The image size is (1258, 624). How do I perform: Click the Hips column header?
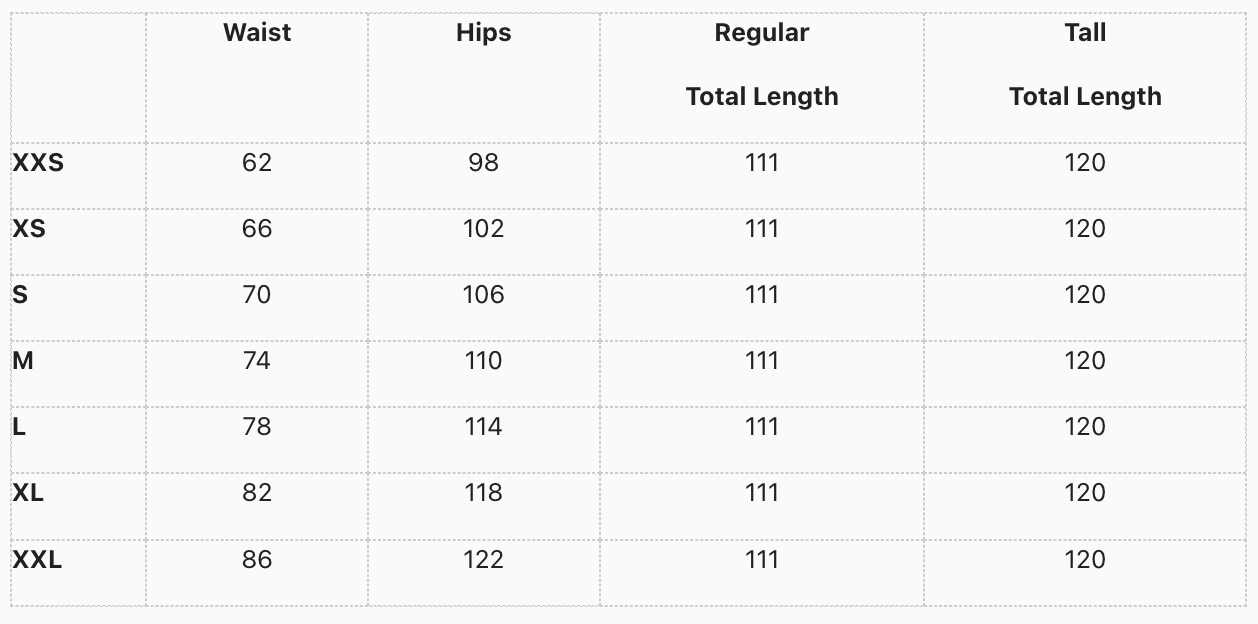click(483, 33)
